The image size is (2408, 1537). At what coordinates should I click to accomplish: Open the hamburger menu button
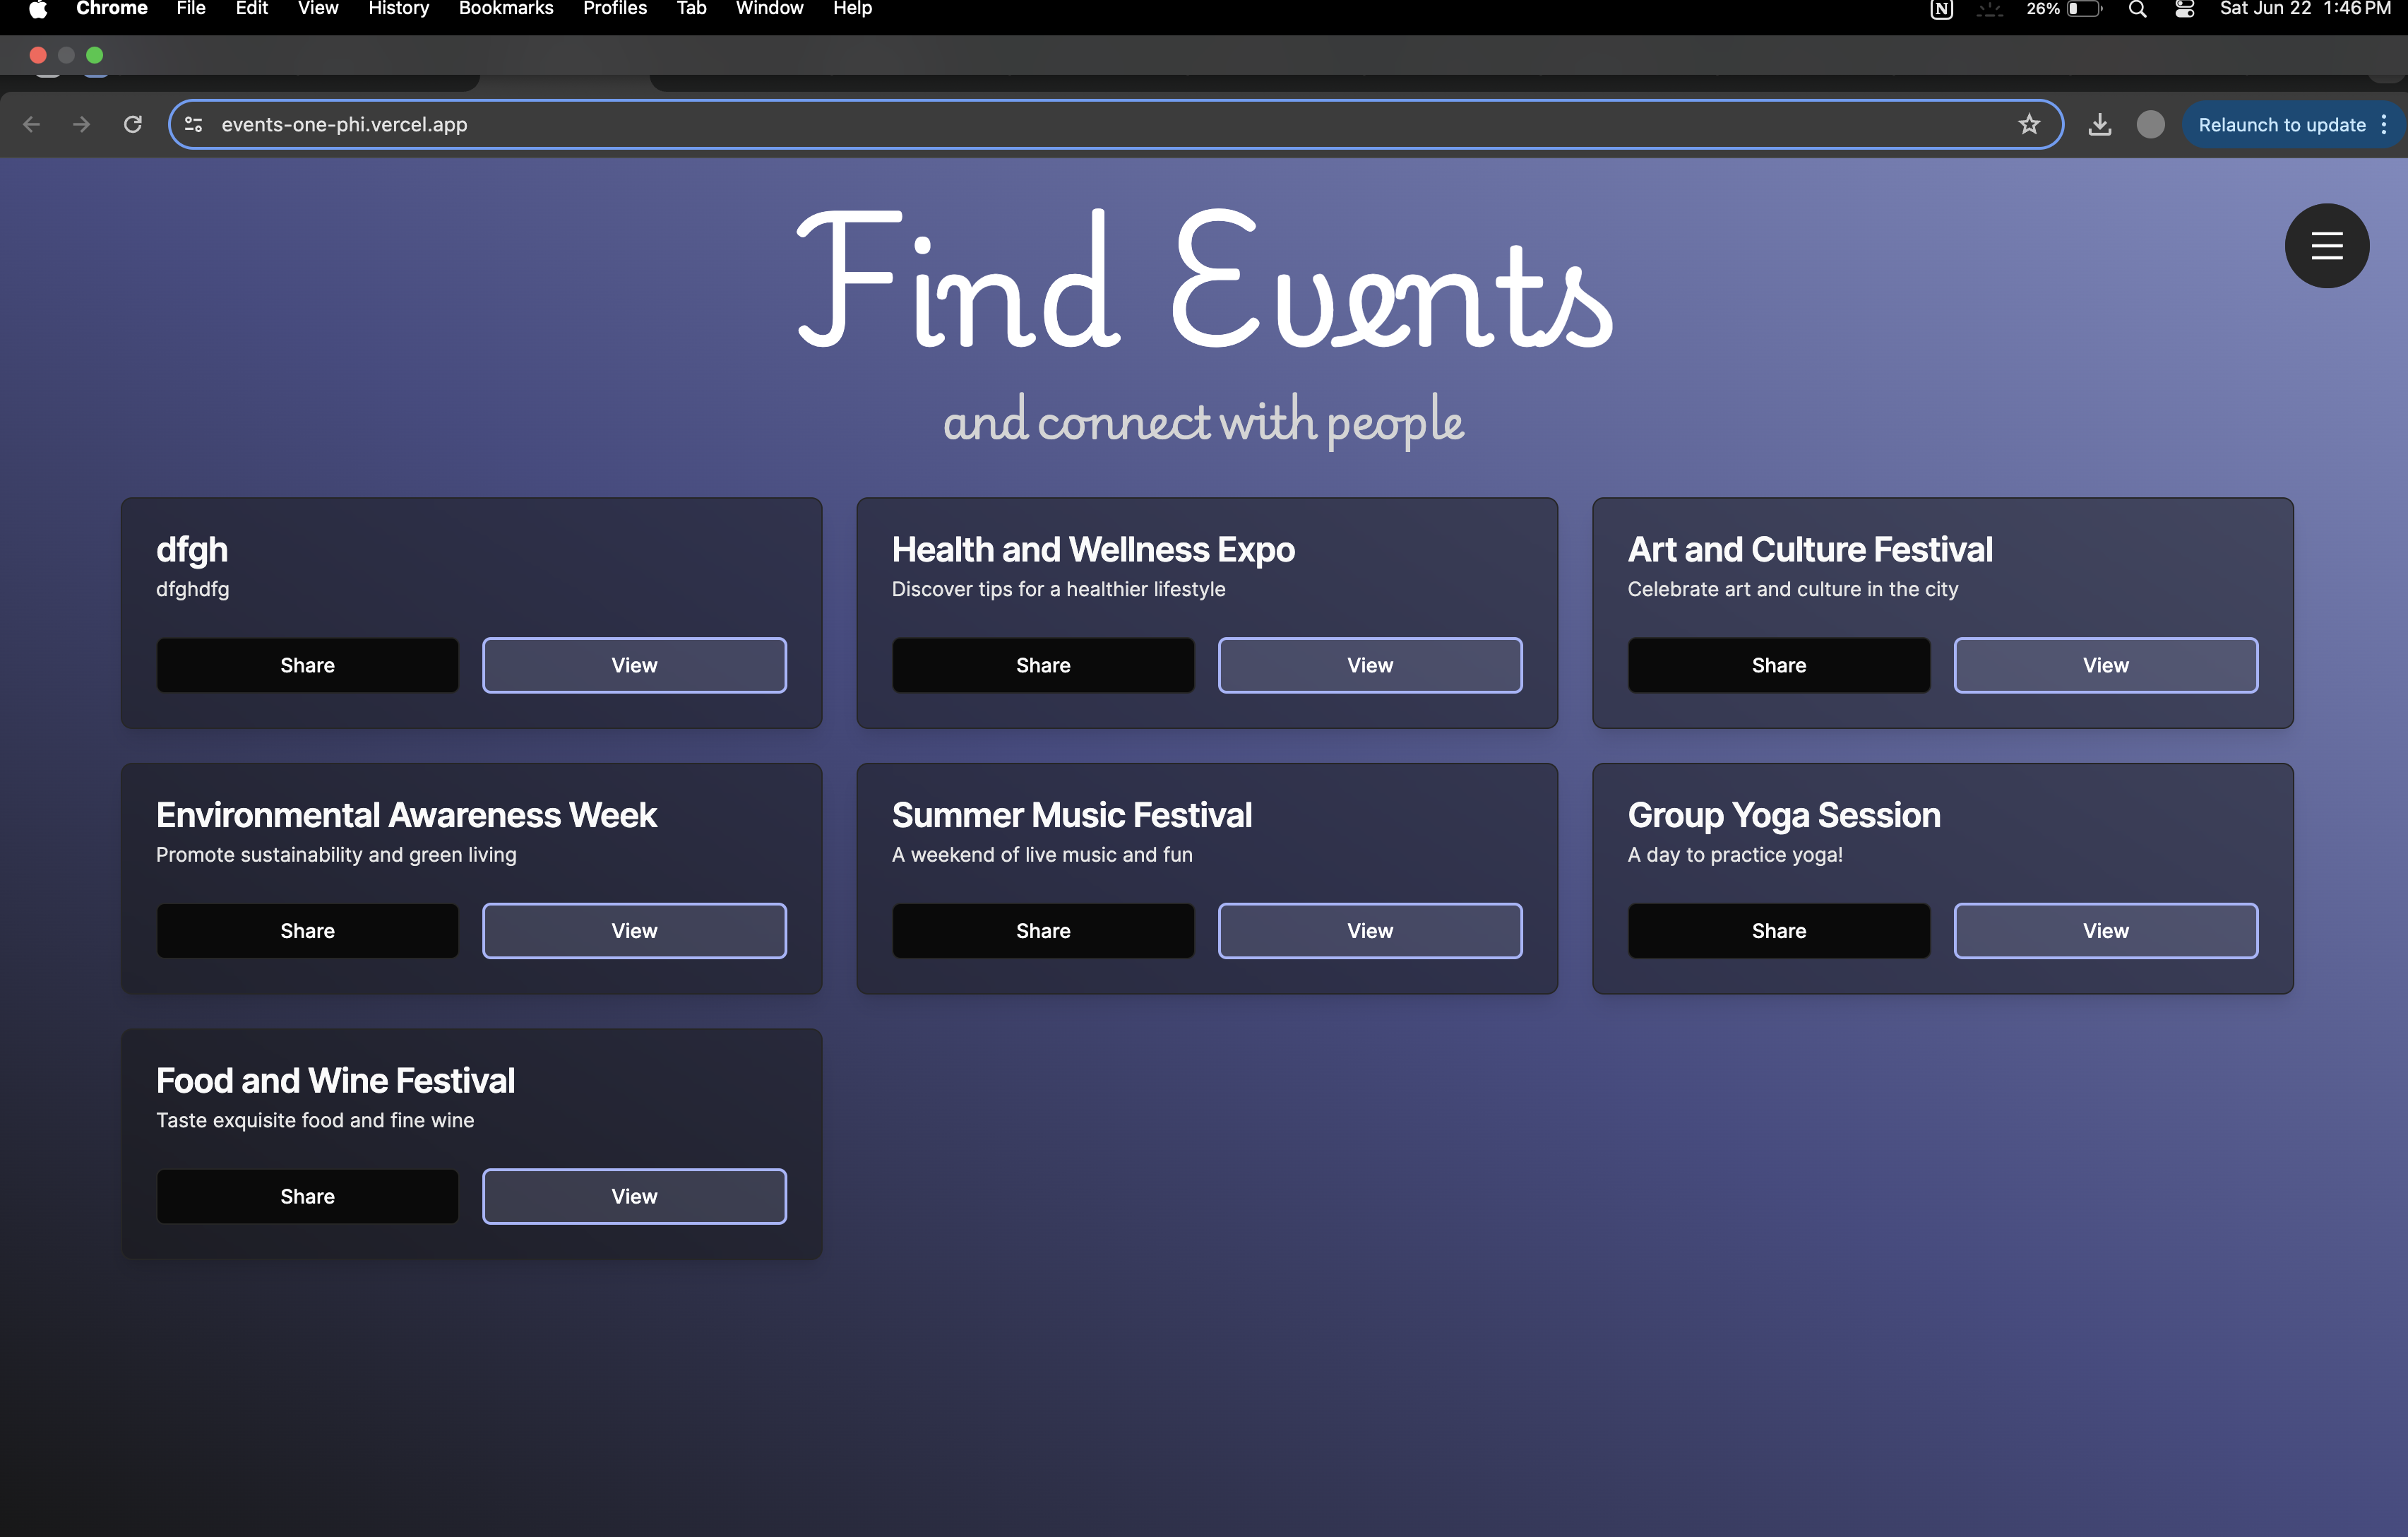[x=2326, y=246]
